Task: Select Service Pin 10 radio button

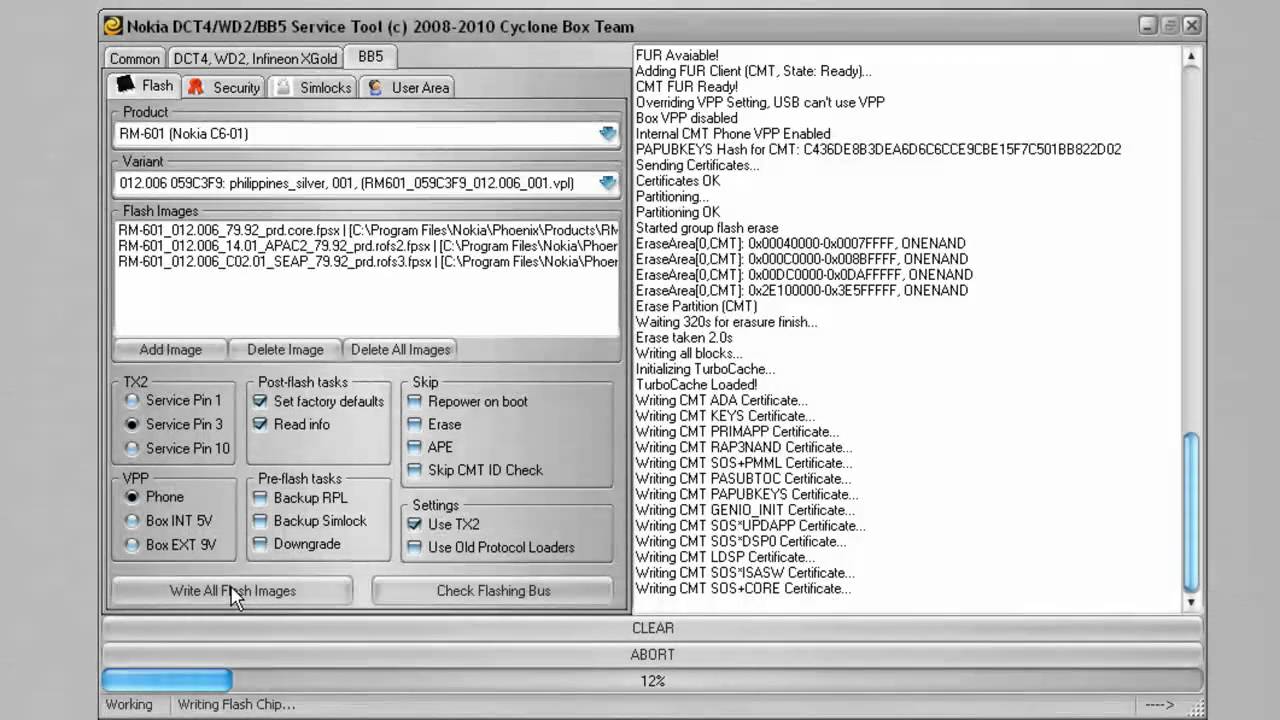Action: click(132, 448)
